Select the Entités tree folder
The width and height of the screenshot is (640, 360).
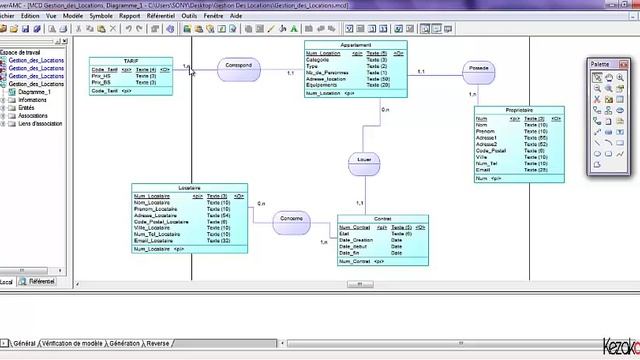tap(26, 108)
